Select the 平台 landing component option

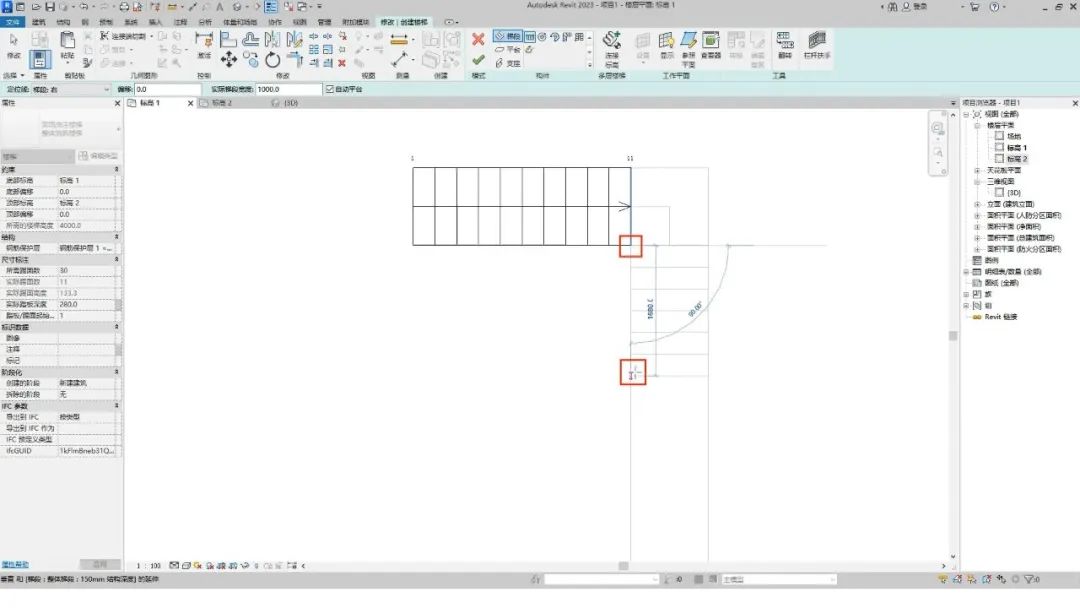point(508,49)
